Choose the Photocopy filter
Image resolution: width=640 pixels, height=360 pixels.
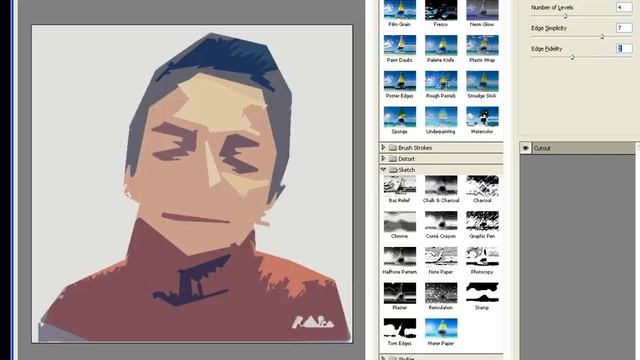click(x=482, y=257)
